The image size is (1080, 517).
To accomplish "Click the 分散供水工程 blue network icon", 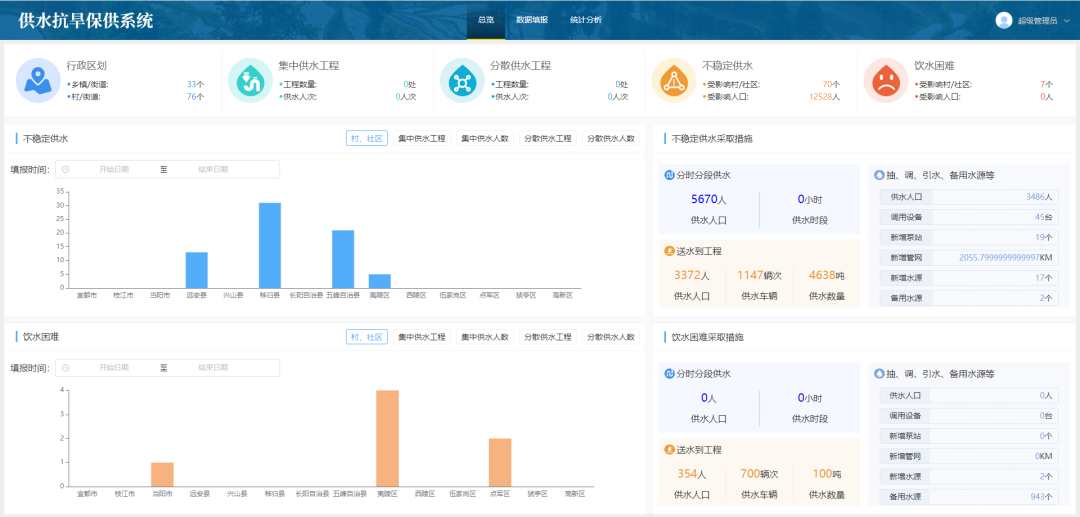I will (x=462, y=80).
